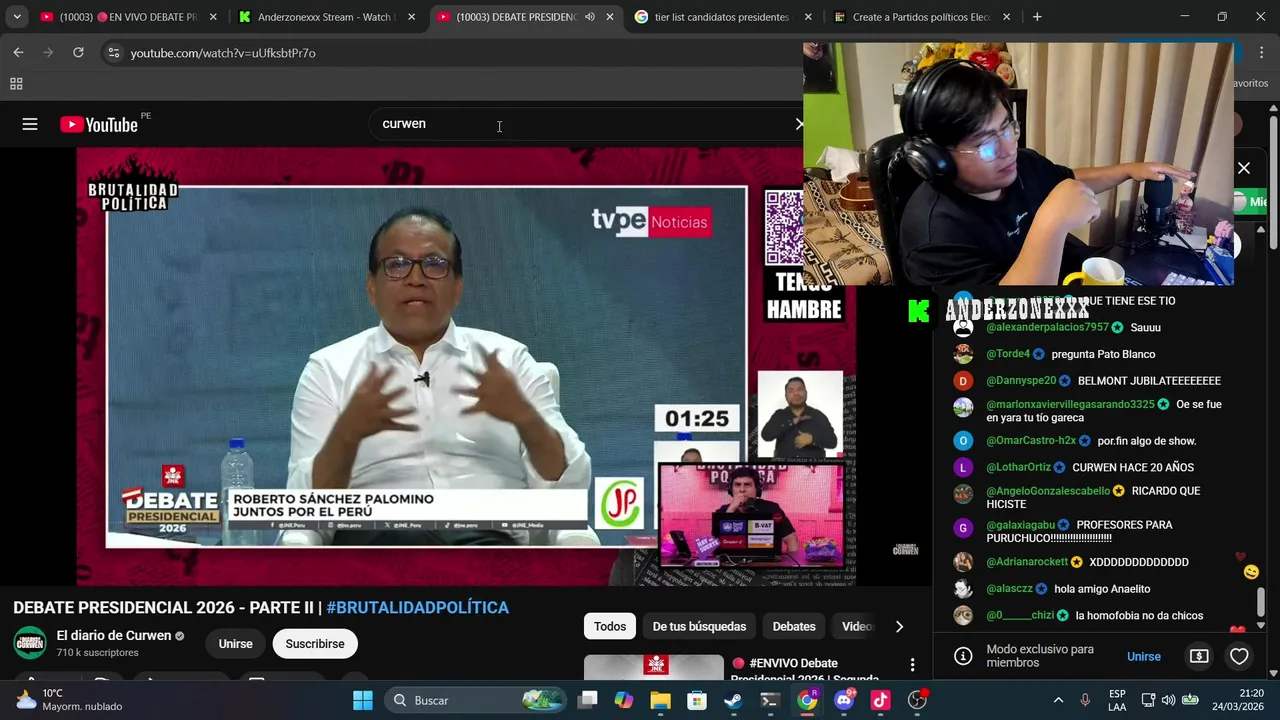Click chat user @Adrianarockett
Image resolution: width=1280 pixels, height=720 pixels.
click(x=1027, y=562)
